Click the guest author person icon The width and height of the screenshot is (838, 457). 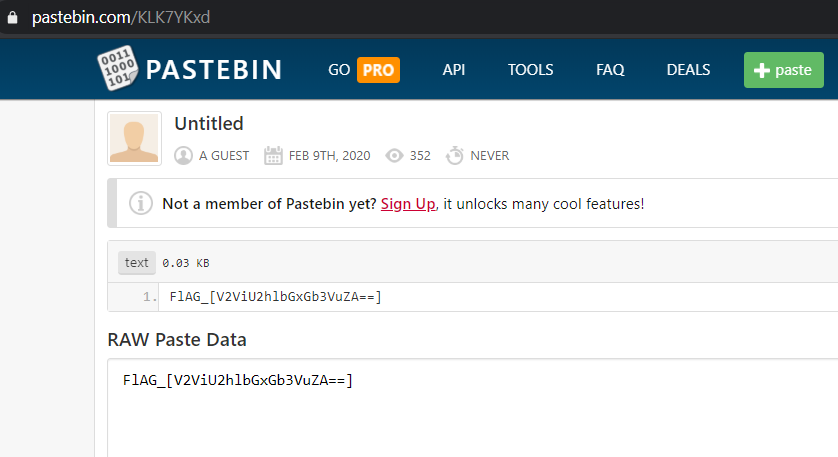tap(183, 156)
